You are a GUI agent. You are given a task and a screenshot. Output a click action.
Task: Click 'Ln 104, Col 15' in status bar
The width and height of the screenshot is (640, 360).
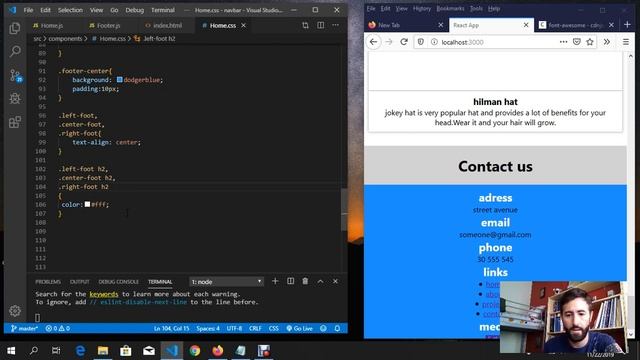pyautogui.click(x=171, y=328)
